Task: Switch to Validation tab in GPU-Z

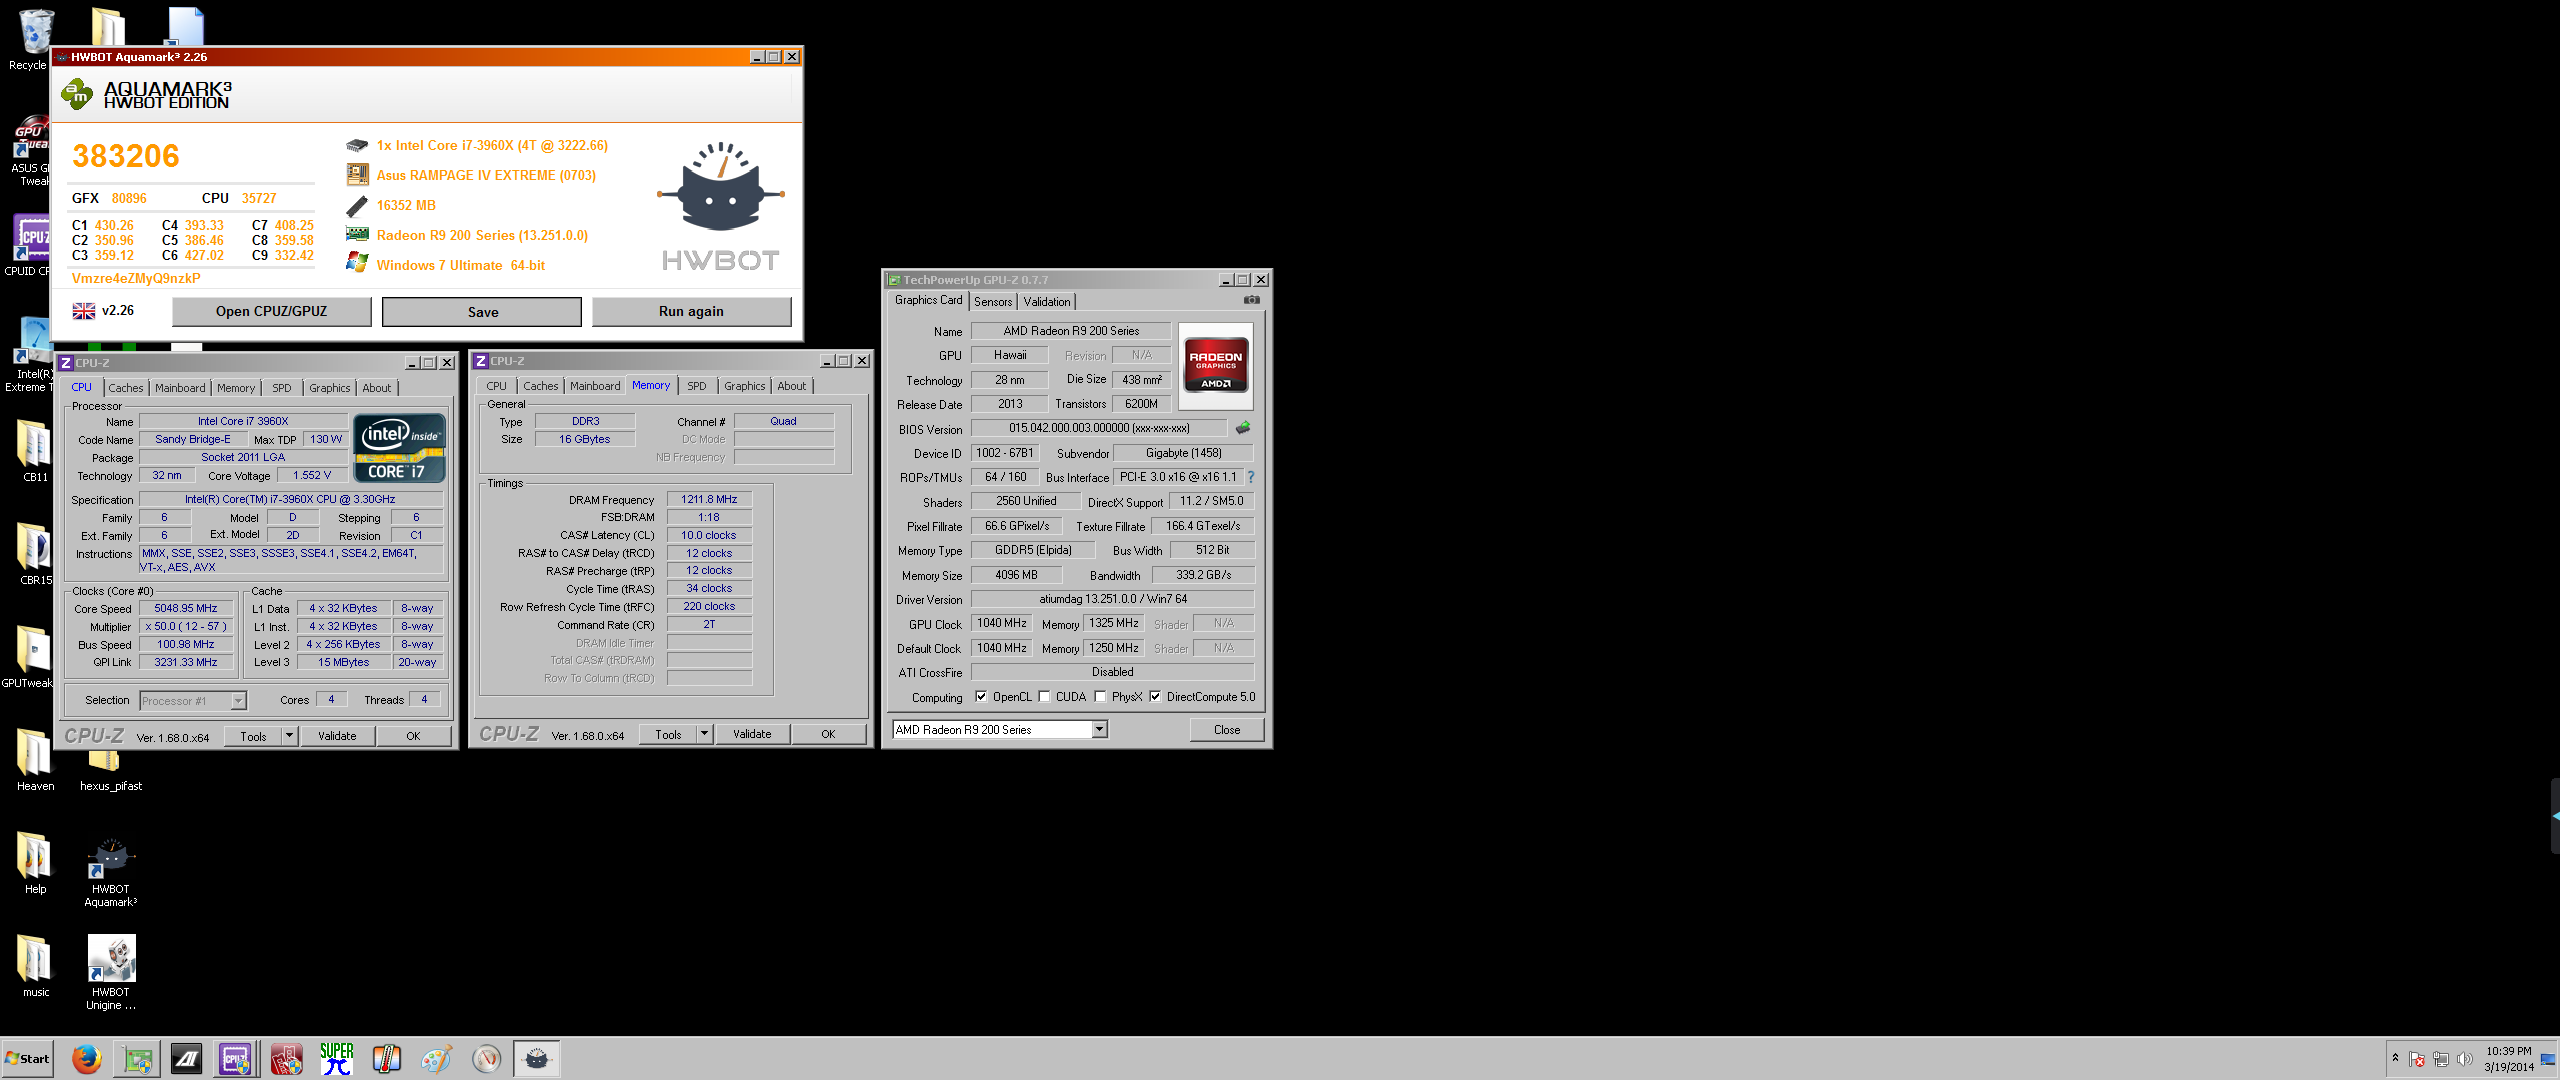Action: (1047, 302)
